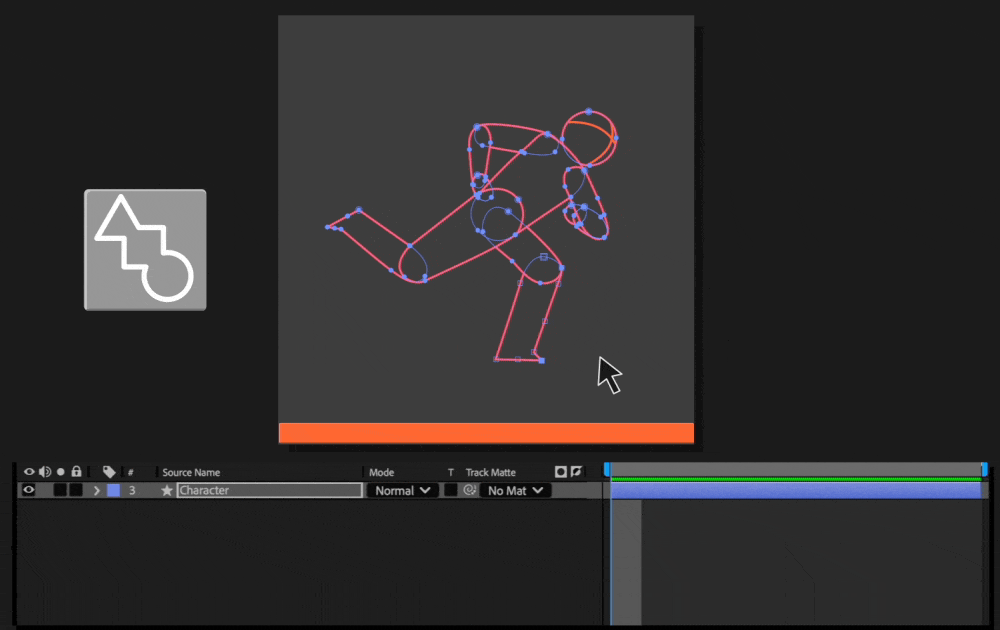Click the Solo dot column header icon
This screenshot has height=630, width=1000.
point(61,472)
